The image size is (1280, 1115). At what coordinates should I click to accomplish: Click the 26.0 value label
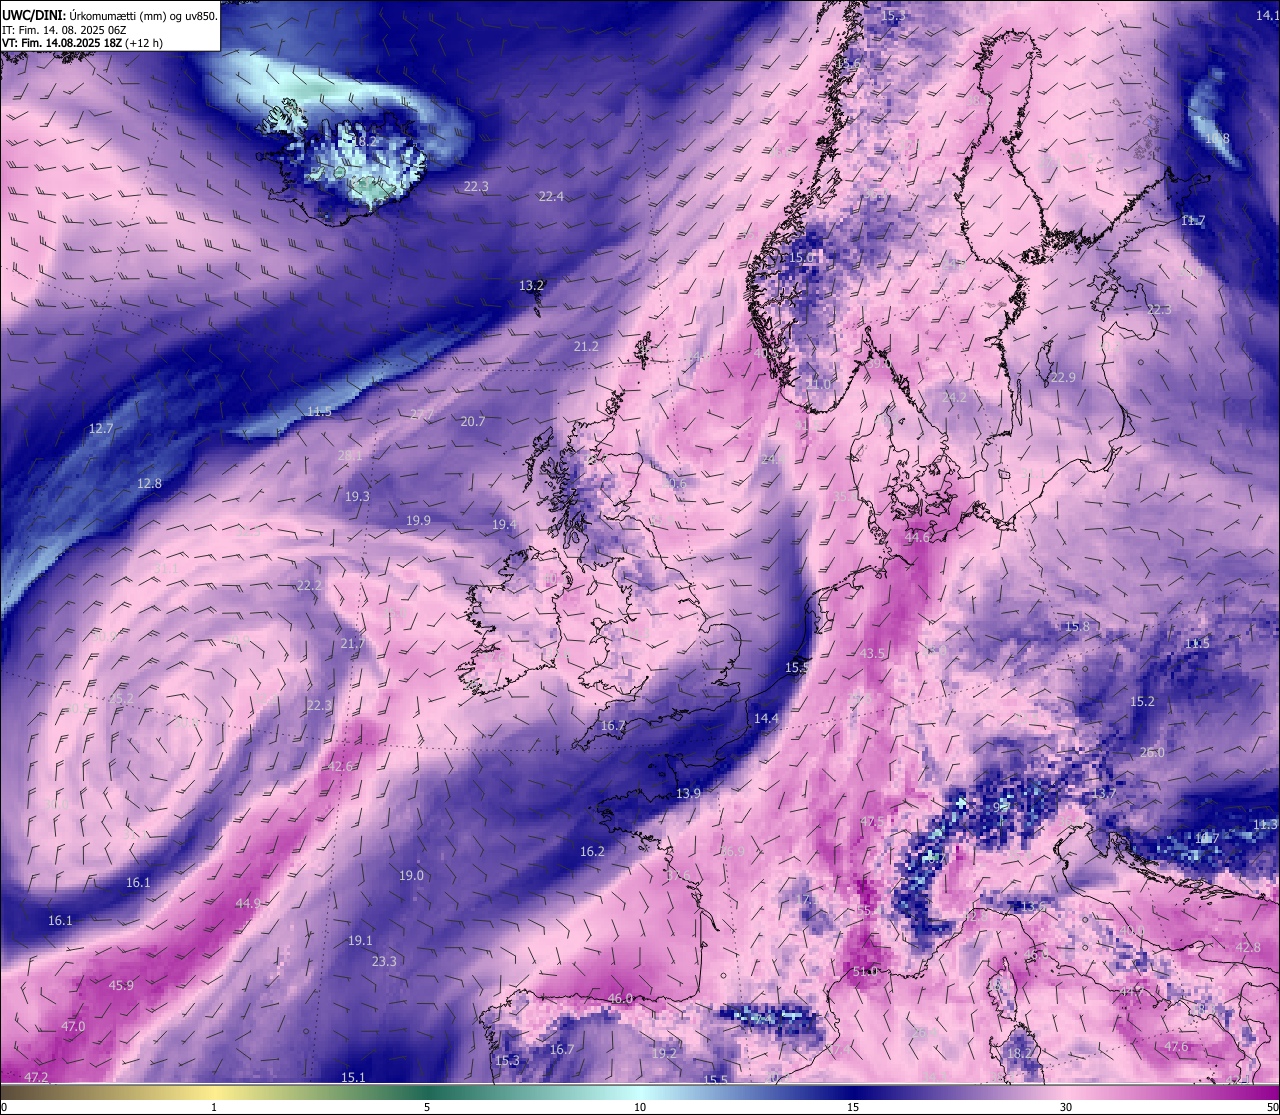tap(1152, 752)
